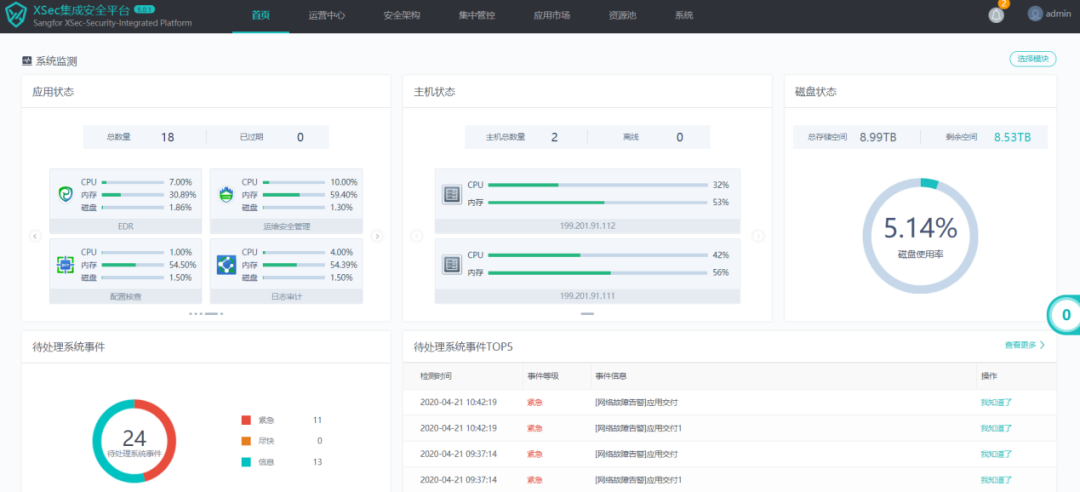Open the 应用市场 tab
Image resolution: width=1080 pixels, height=492 pixels.
[x=552, y=16]
